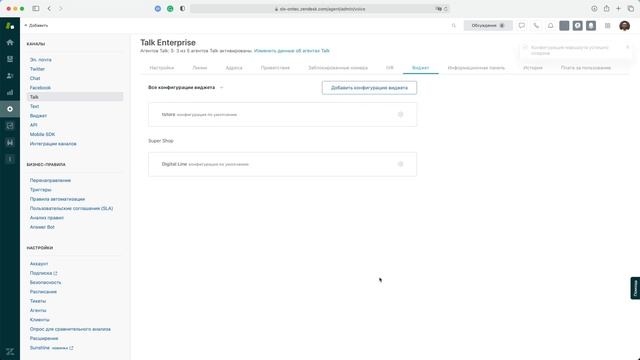640x360 pixels.
Task: Select Talk in channels list
Action: 75,97
